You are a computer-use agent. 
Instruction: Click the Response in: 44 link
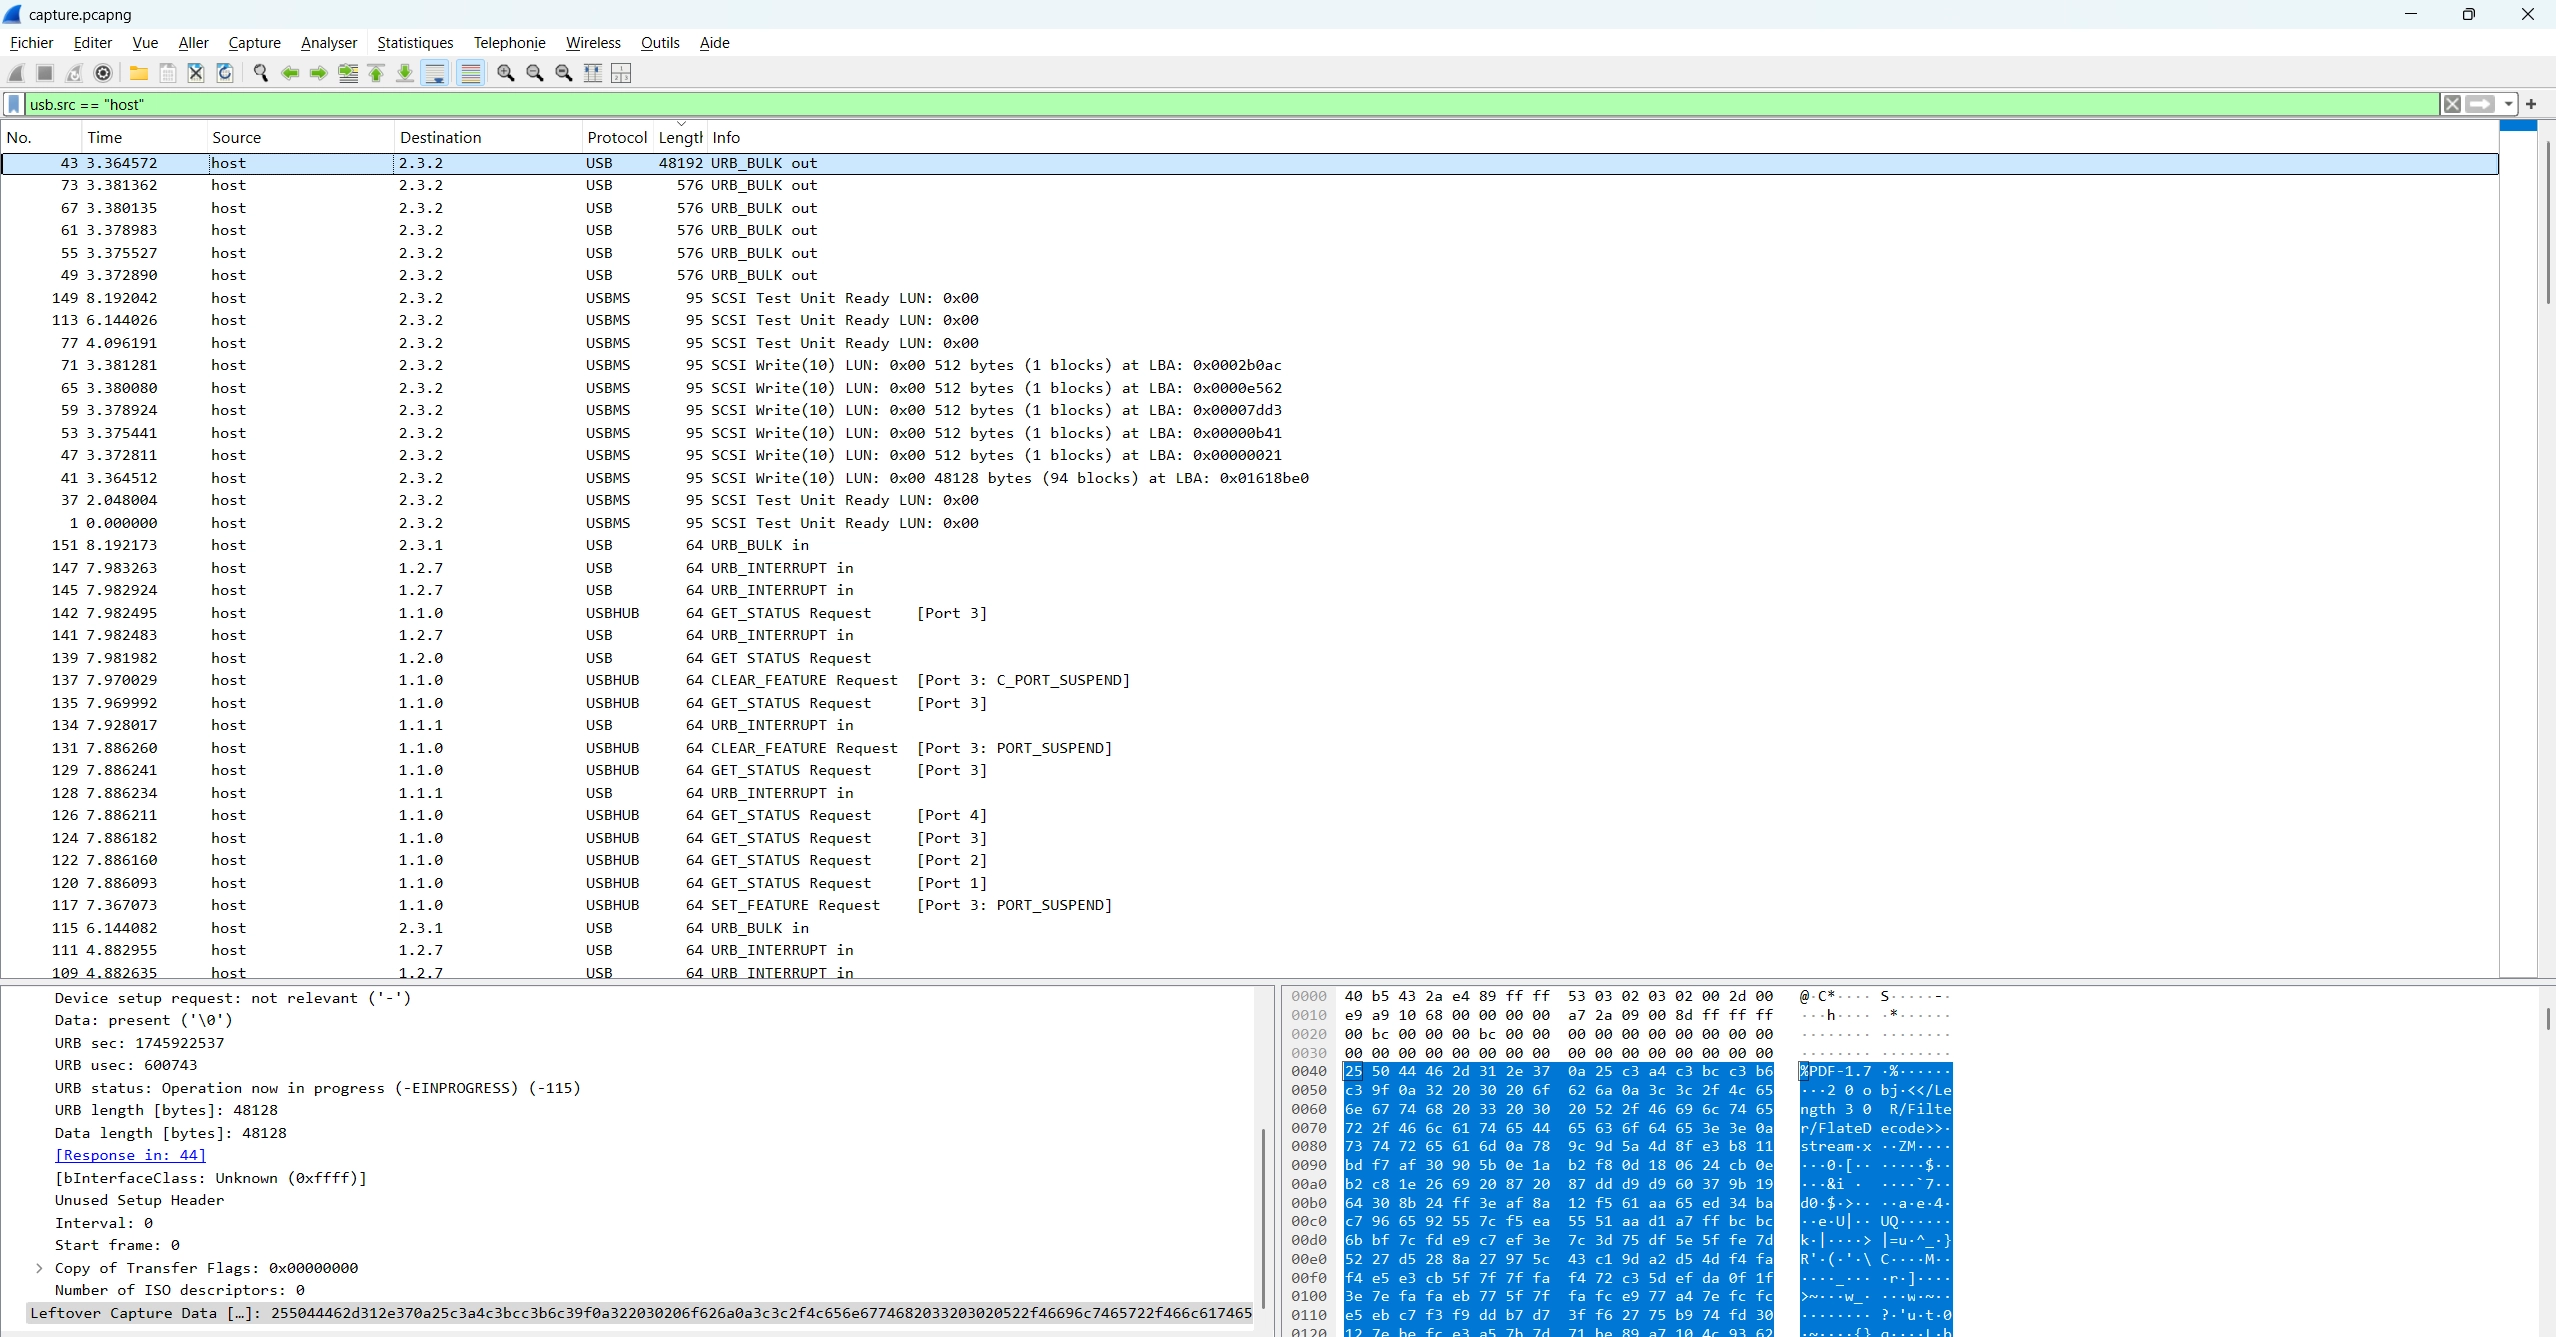[130, 1155]
